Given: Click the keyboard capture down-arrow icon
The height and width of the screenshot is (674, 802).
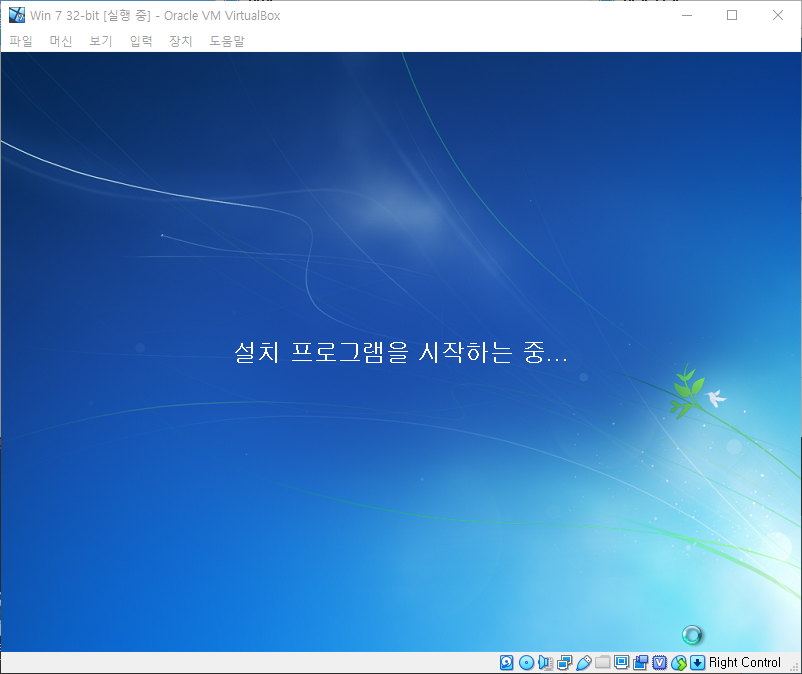Looking at the screenshot, I should (698, 663).
